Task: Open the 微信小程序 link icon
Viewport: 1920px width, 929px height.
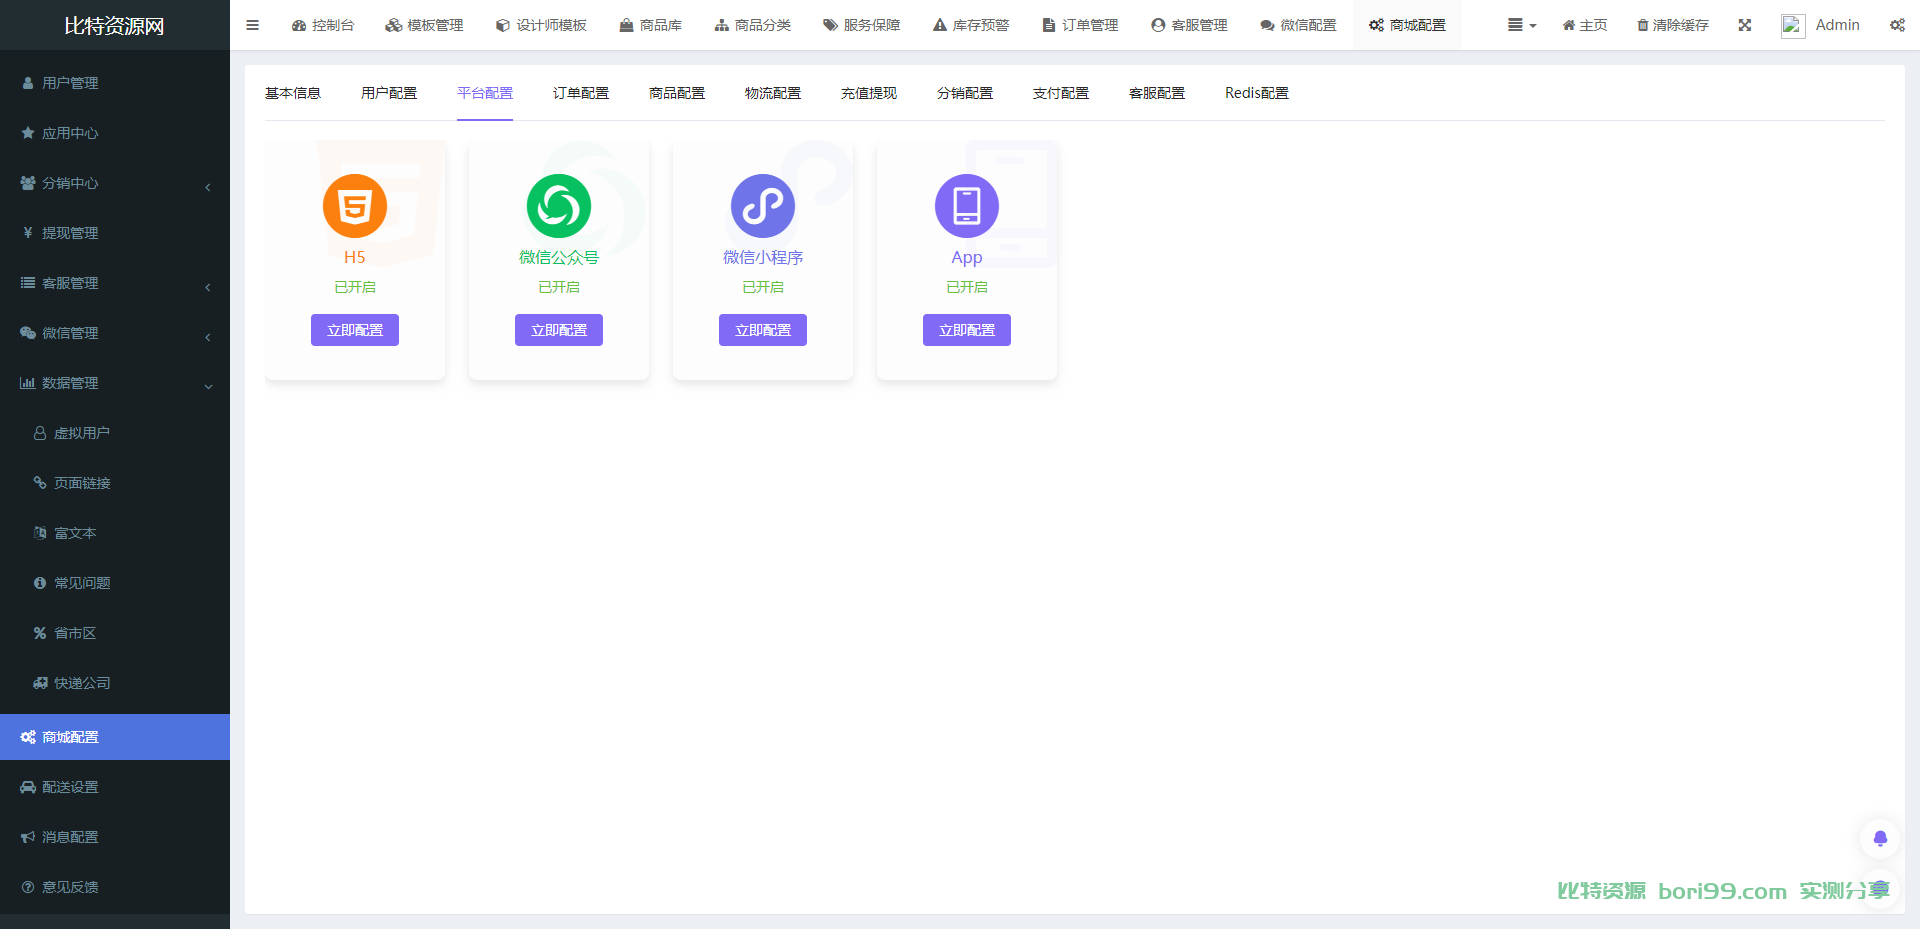Action: (x=763, y=206)
